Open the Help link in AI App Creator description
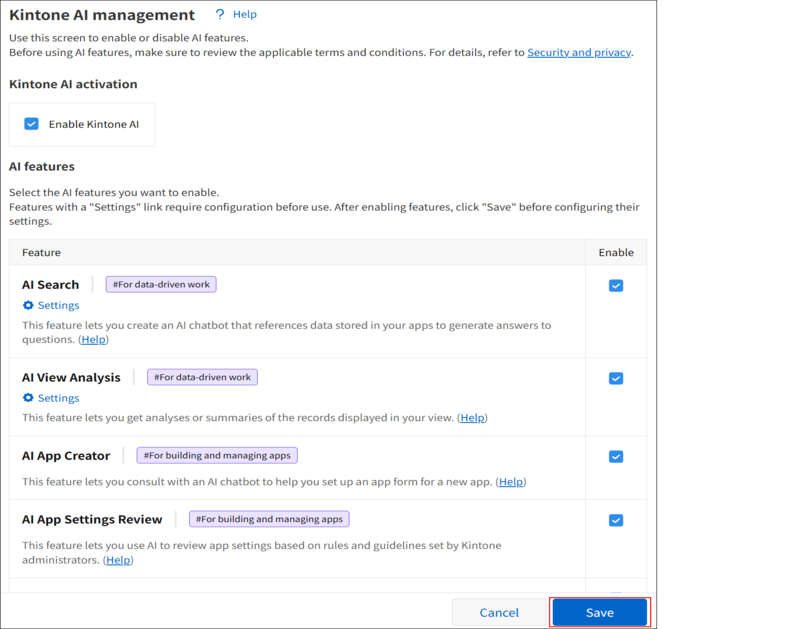This screenshot has width=800, height=629. click(511, 482)
